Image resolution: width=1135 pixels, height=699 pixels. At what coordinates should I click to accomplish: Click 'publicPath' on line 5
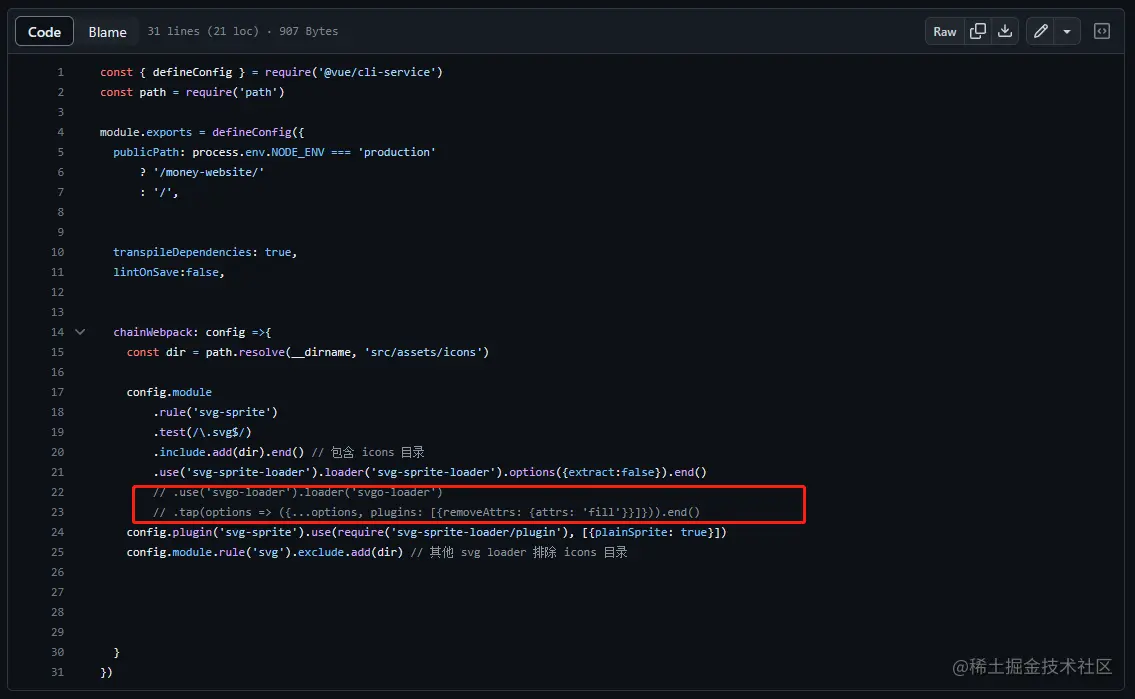(x=145, y=152)
